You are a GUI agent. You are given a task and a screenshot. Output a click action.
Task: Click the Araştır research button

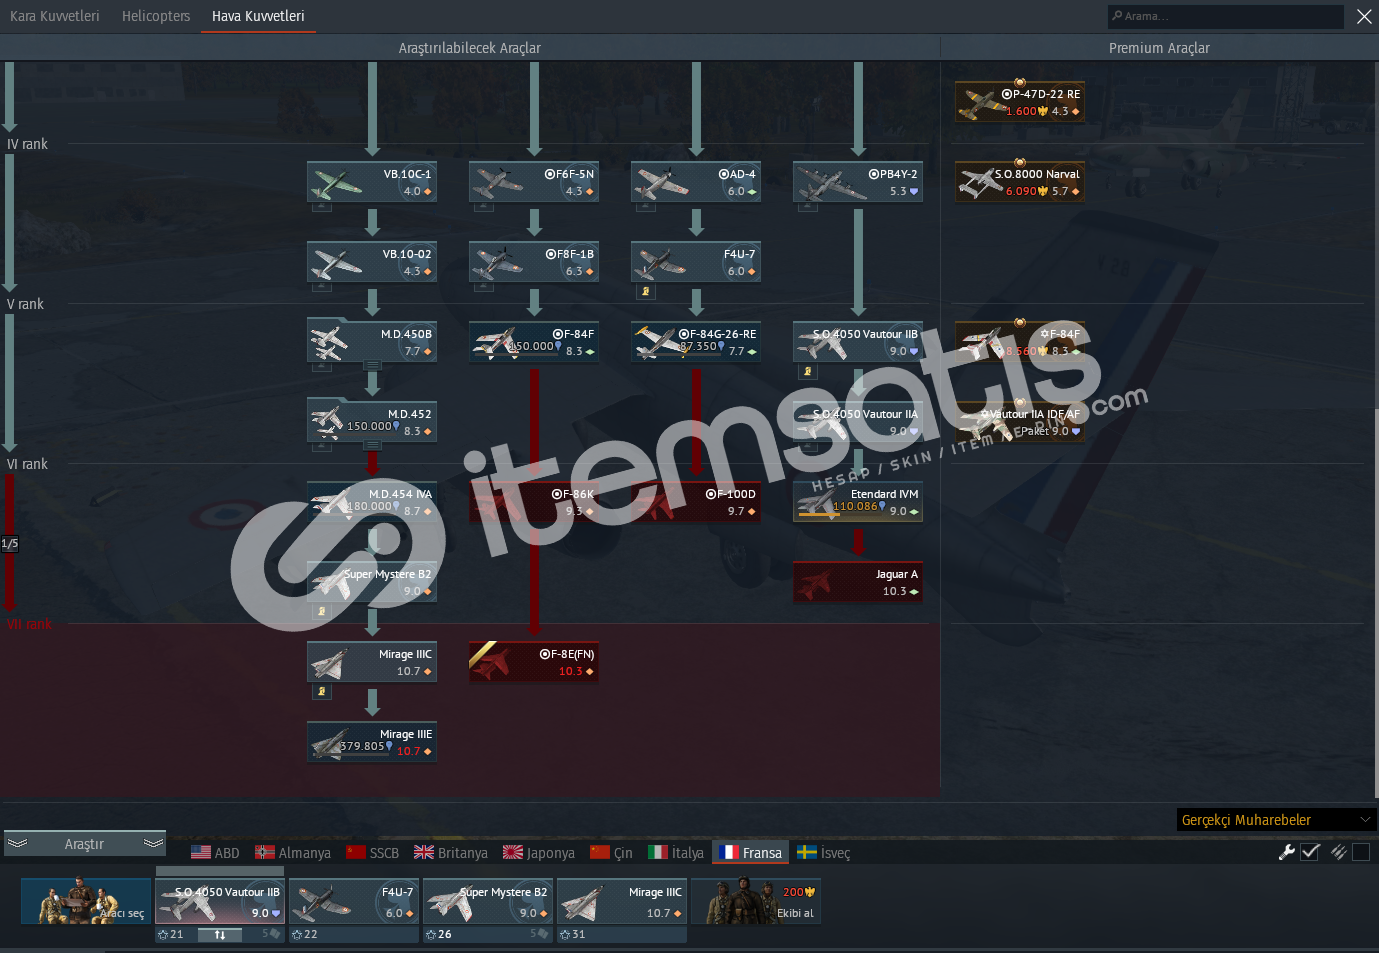[x=84, y=844]
